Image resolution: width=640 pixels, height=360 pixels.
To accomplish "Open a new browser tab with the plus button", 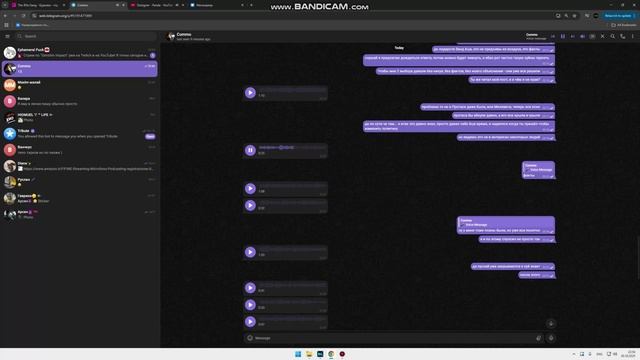I will click(x=251, y=5).
